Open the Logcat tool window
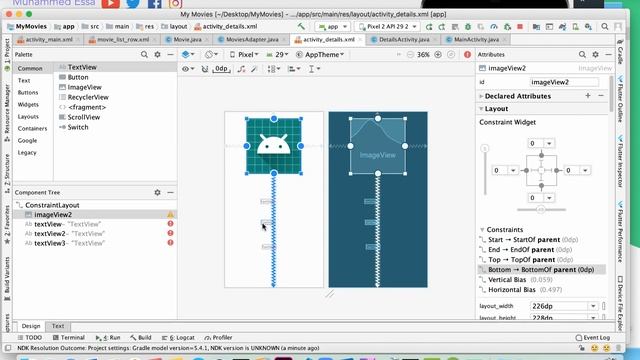This screenshot has width=640, height=360. click(x=178, y=338)
